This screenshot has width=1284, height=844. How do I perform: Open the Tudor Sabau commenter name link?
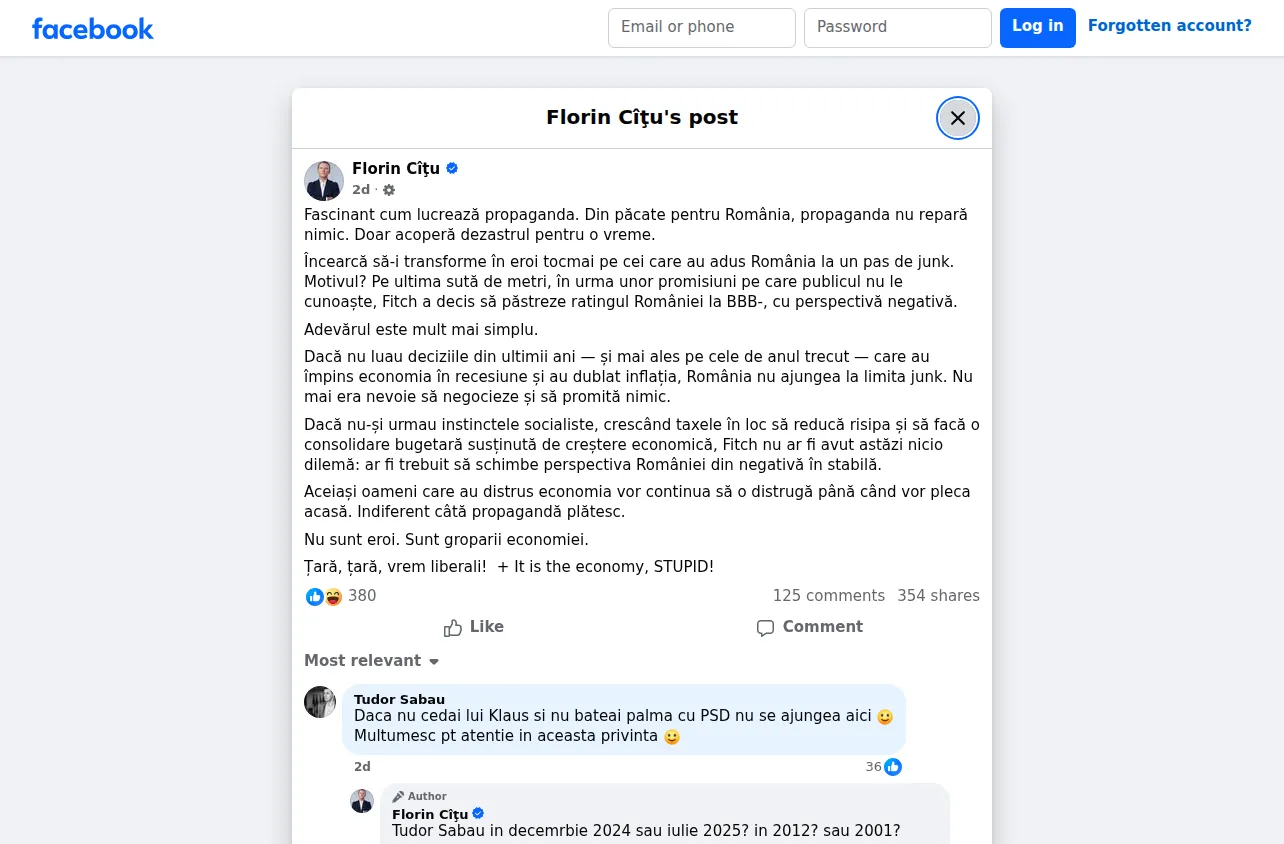[399, 699]
